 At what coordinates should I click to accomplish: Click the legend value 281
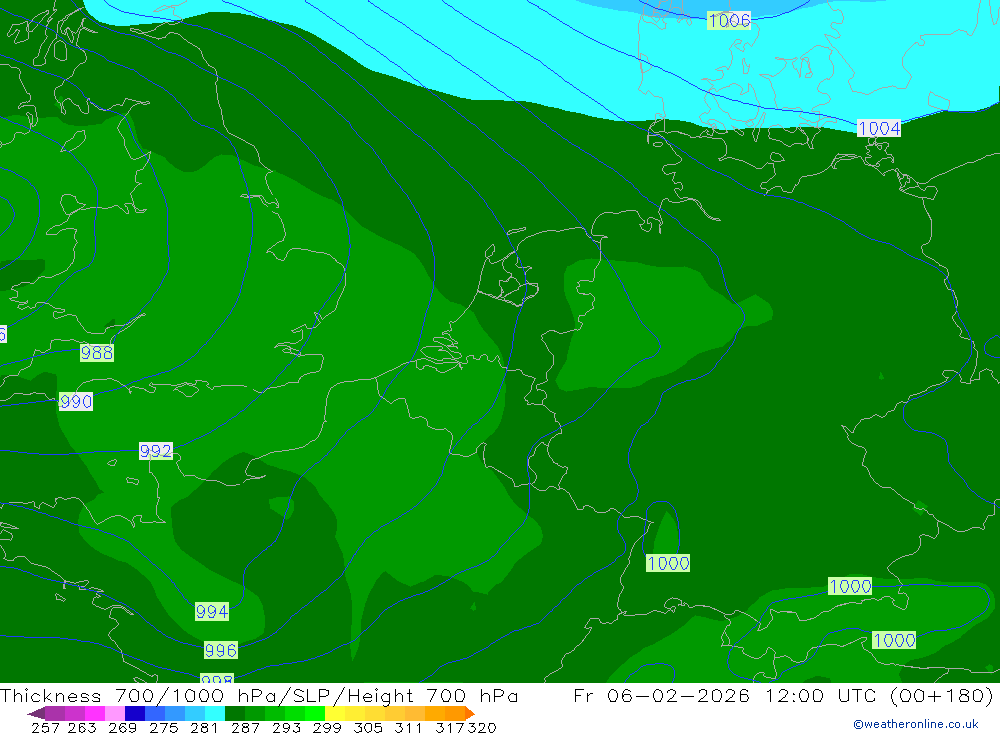tap(203, 727)
